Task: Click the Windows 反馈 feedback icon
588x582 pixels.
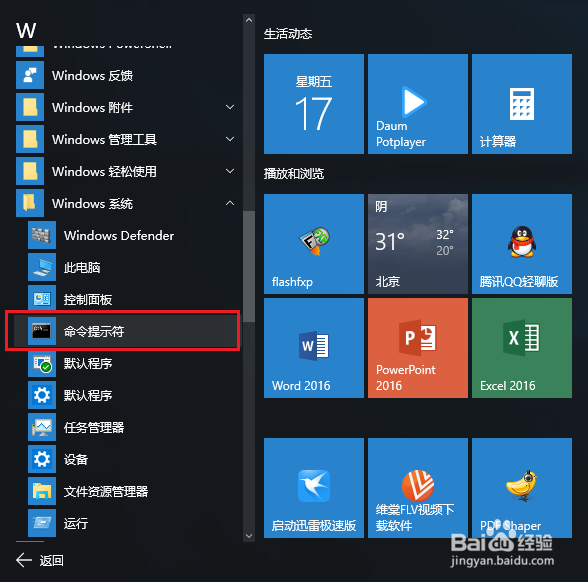Action: coord(30,75)
